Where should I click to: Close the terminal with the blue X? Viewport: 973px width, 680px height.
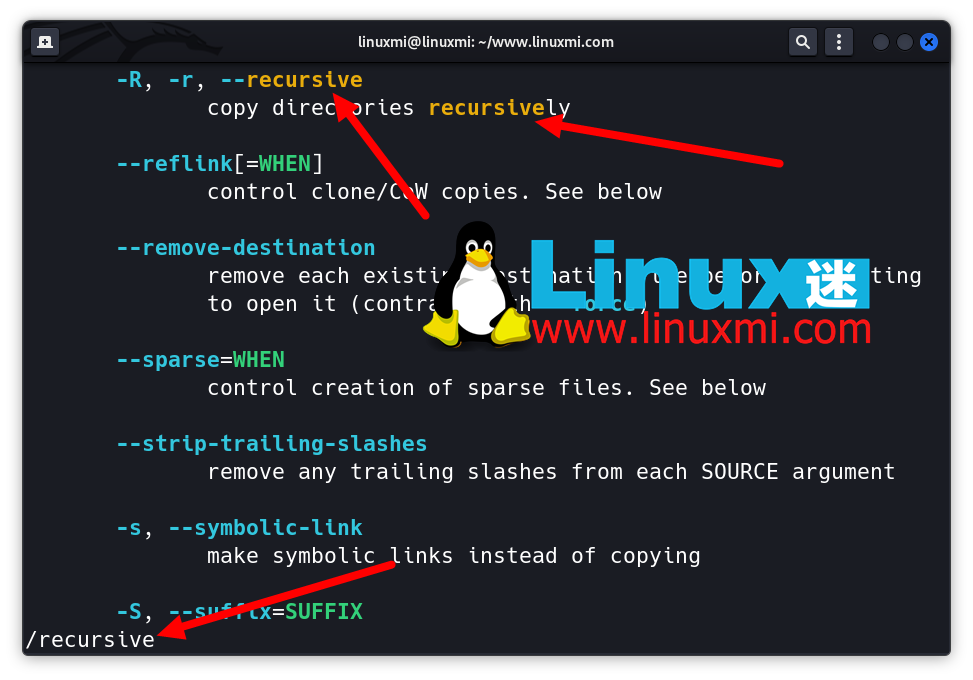click(x=929, y=42)
